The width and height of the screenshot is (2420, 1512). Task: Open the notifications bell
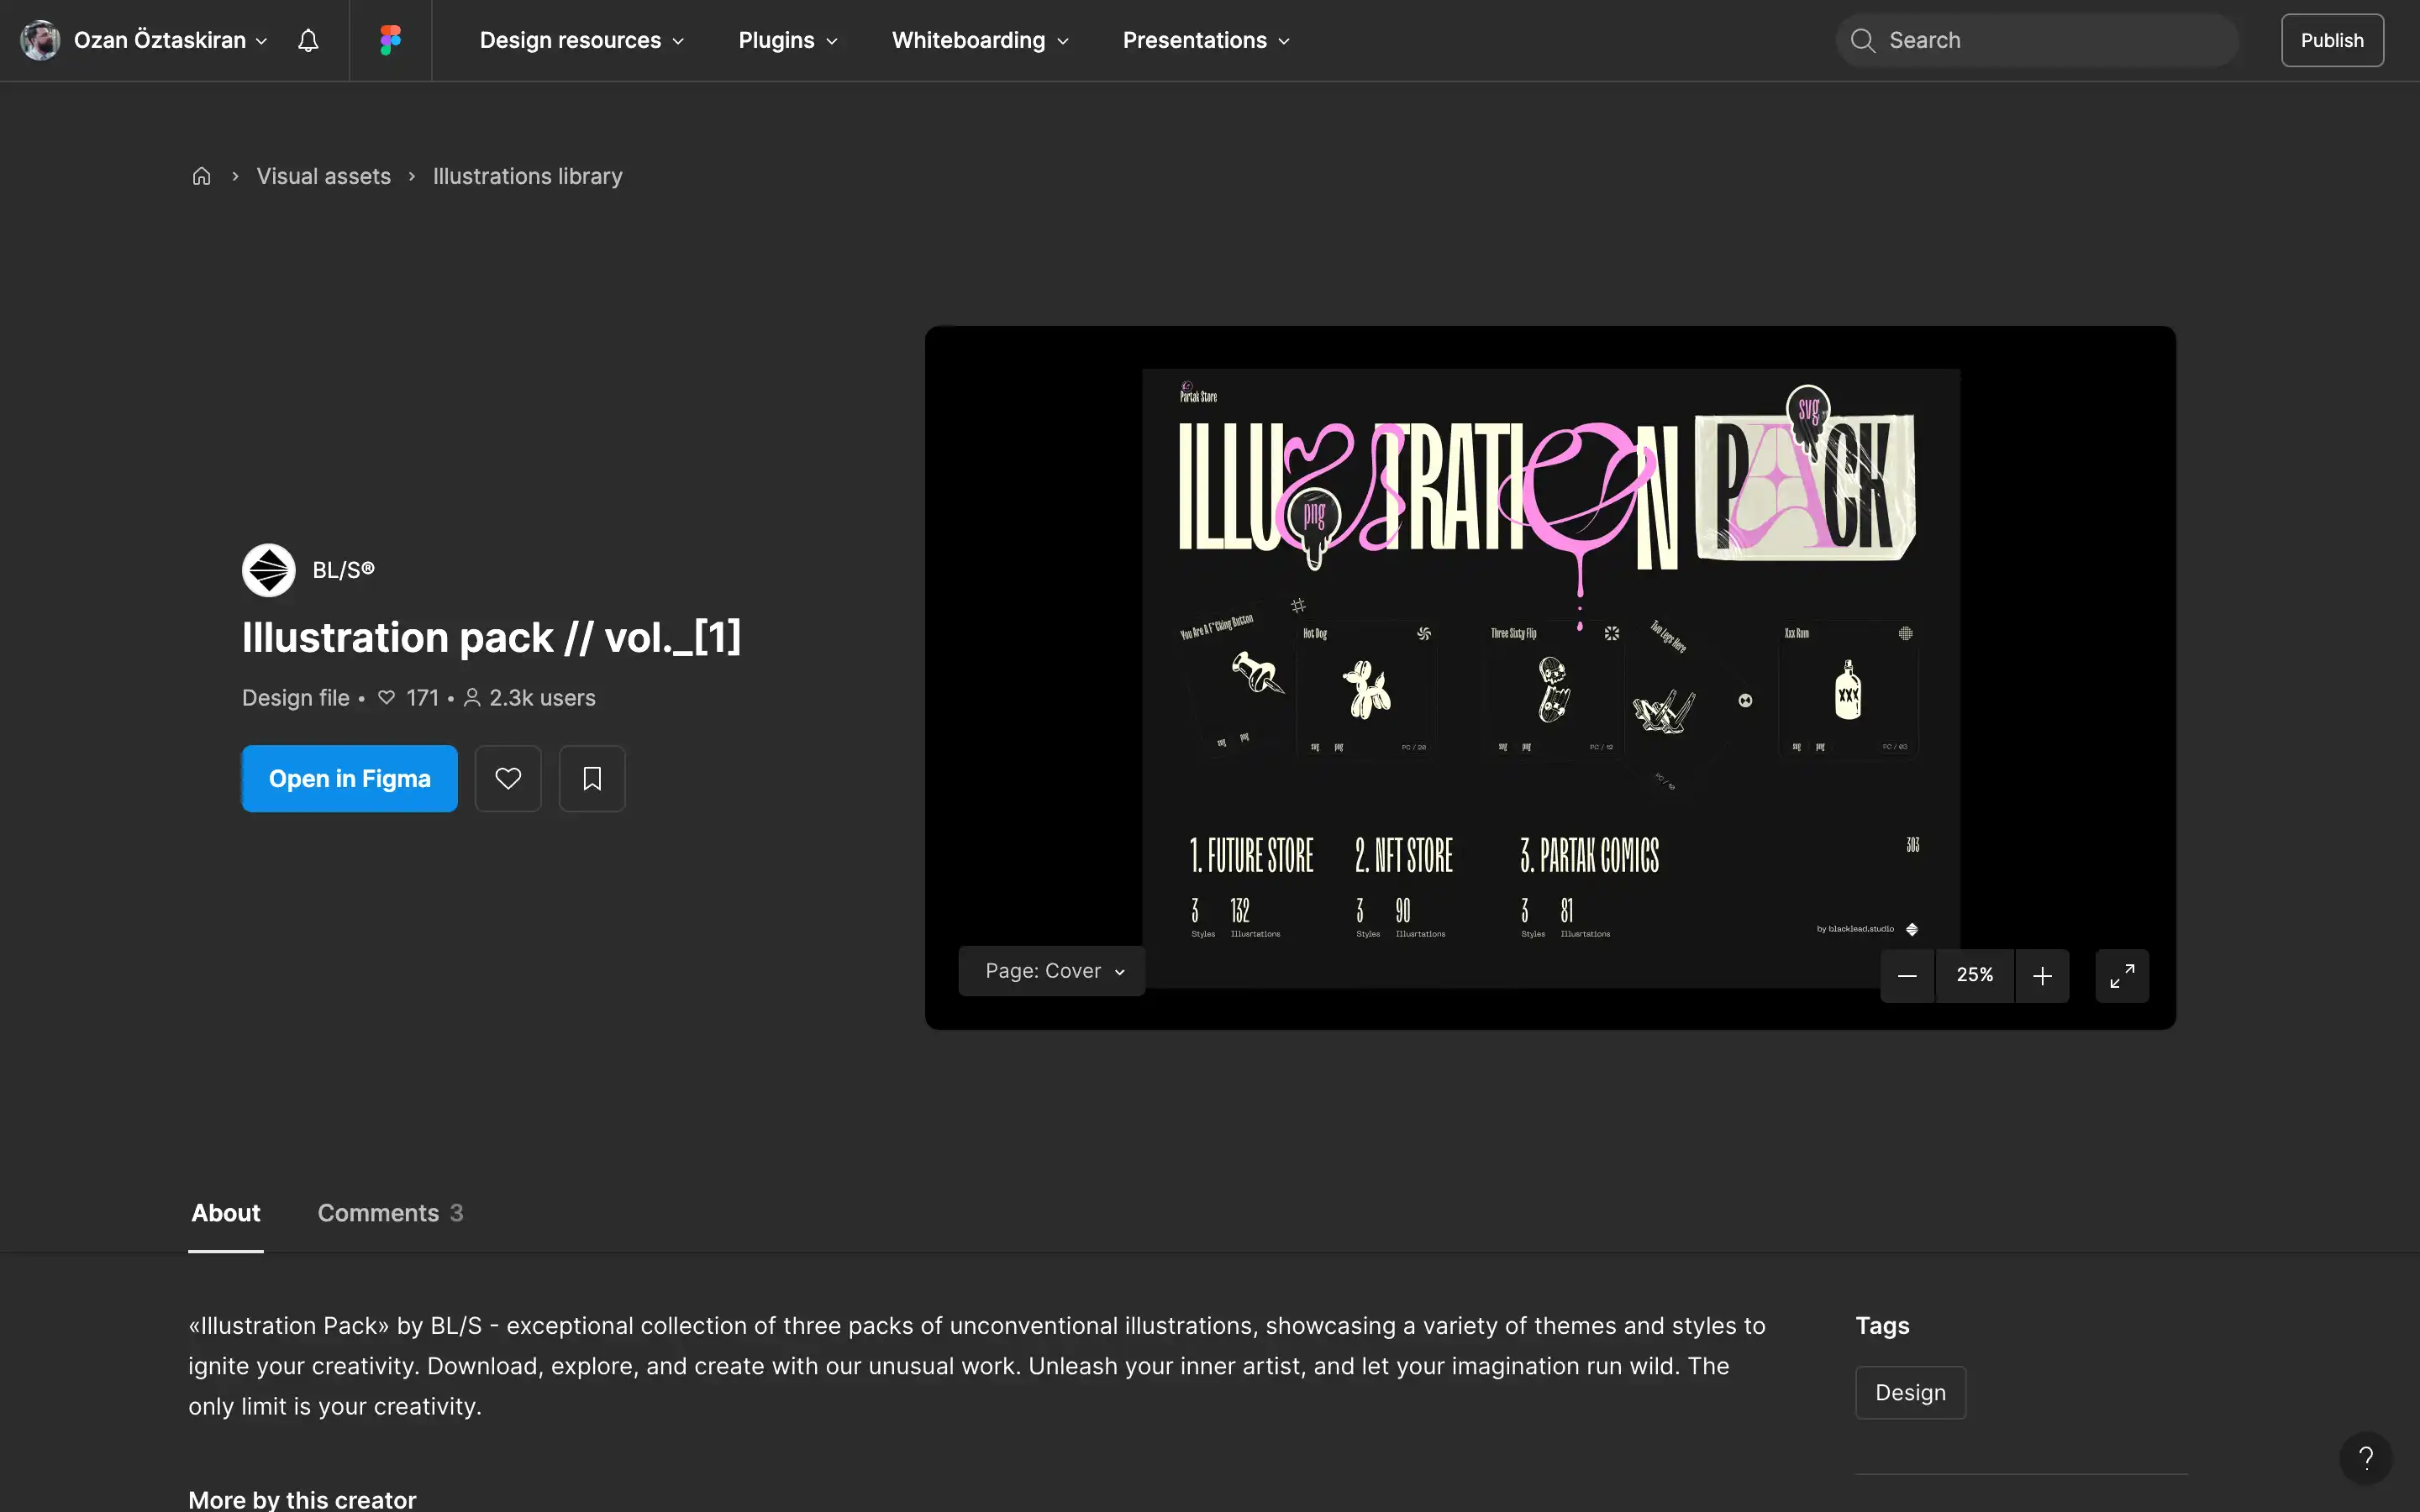point(308,40)
